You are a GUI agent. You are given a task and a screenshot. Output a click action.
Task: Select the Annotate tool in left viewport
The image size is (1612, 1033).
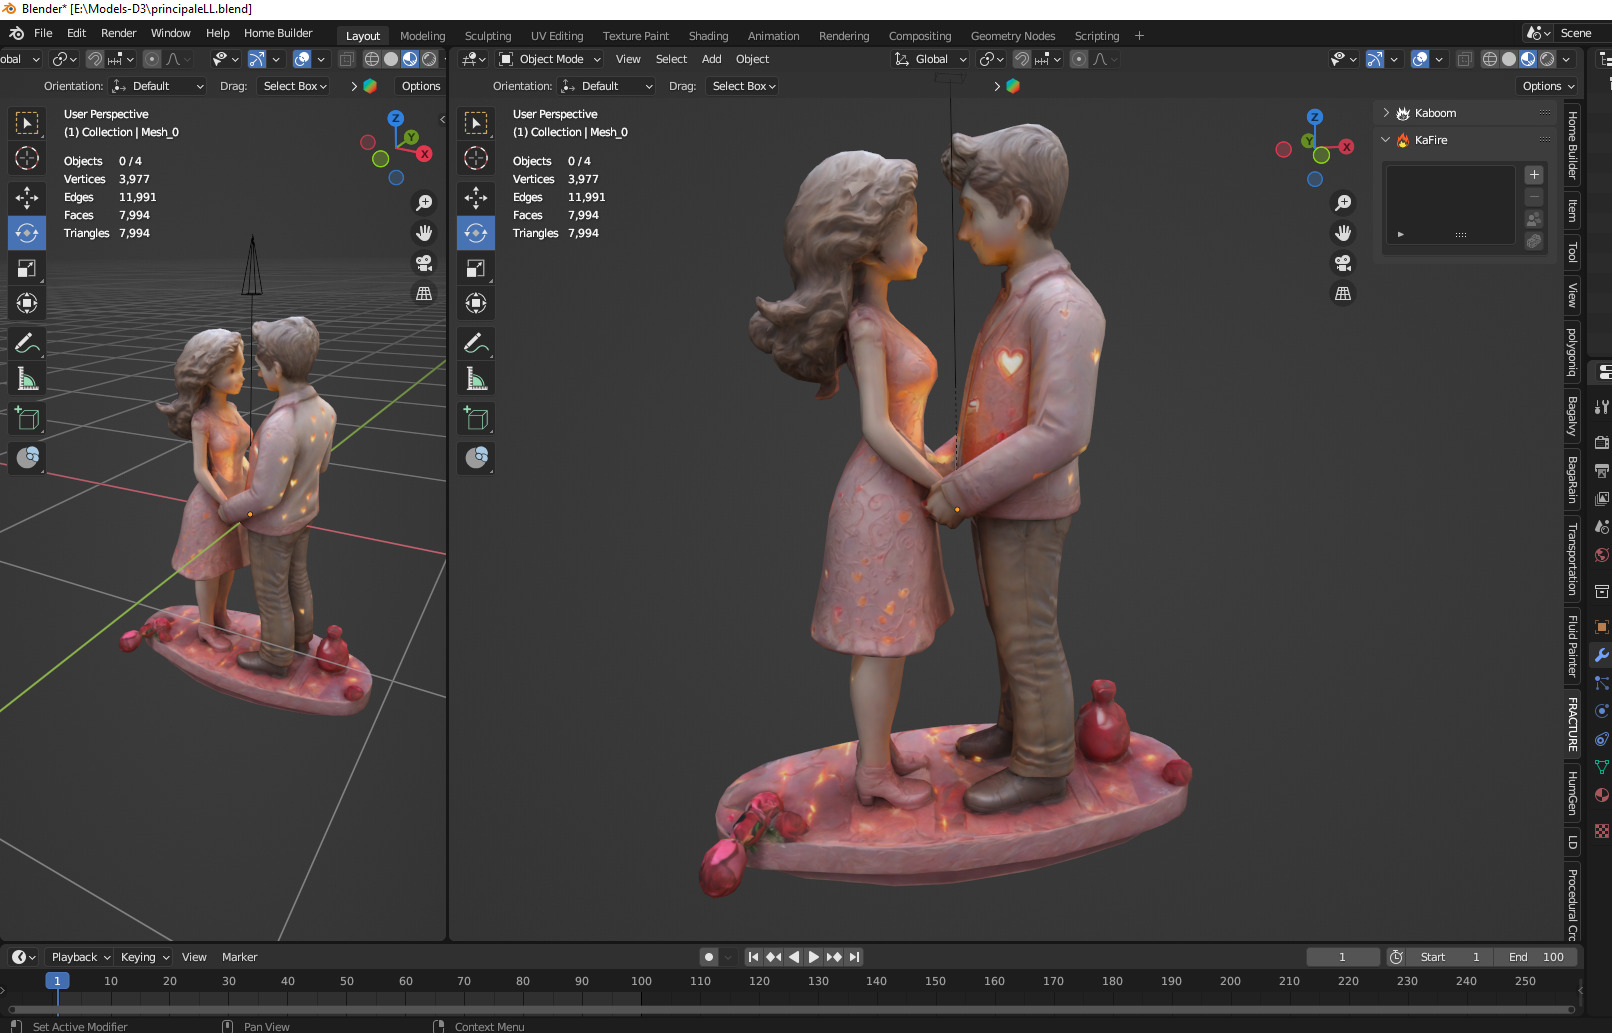[x=27, y=344]
